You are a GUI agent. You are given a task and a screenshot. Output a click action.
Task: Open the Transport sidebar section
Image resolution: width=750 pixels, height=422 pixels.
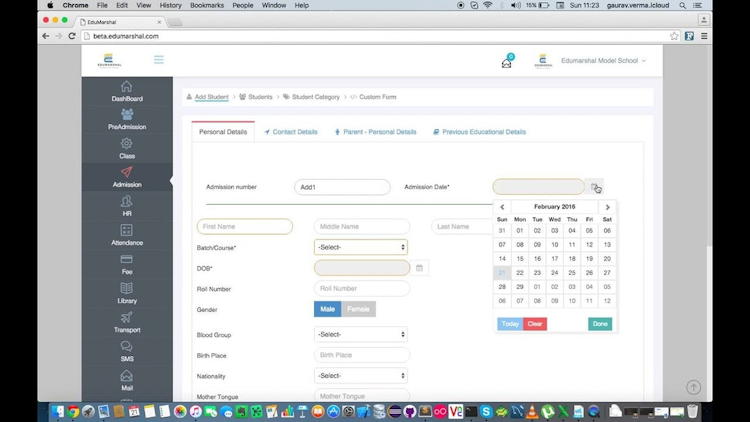(127, 322)
